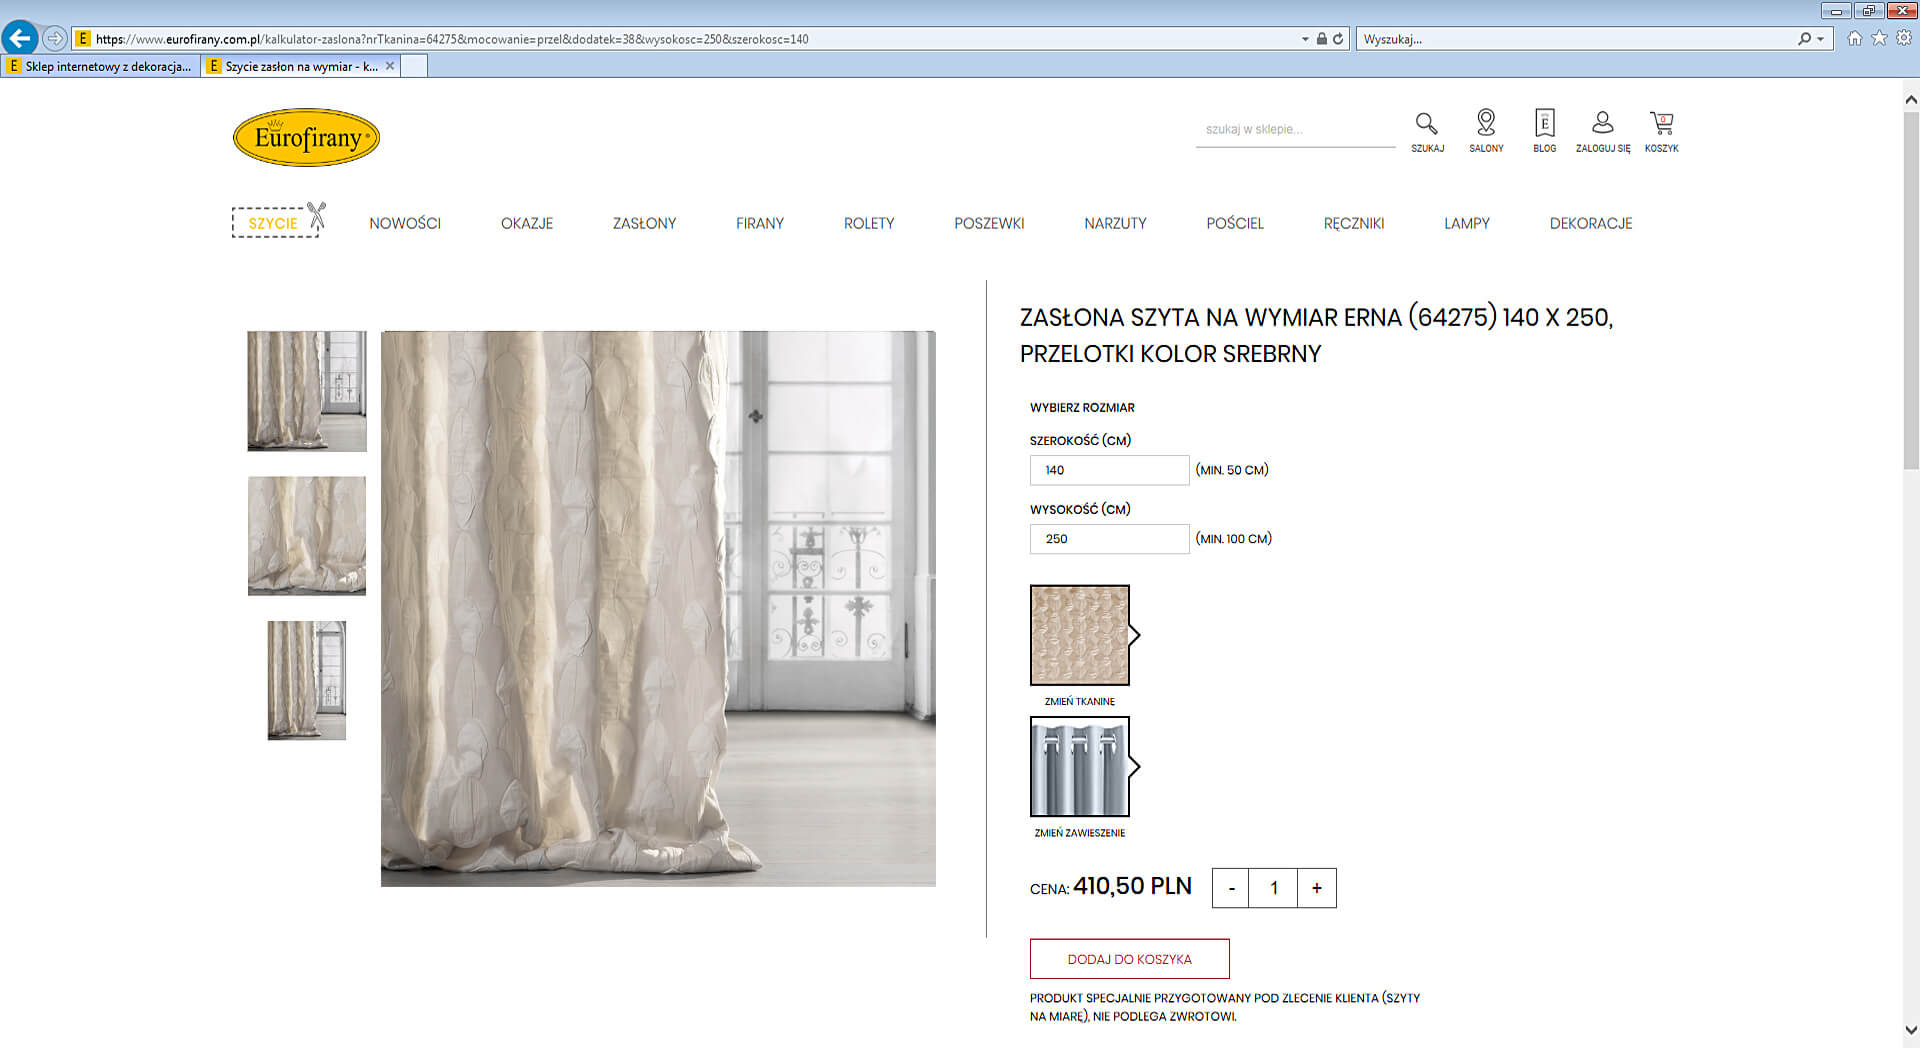Click the Zaloguj się user icon
Screen dimensions: 1920x1048
tap(1602, 124)
